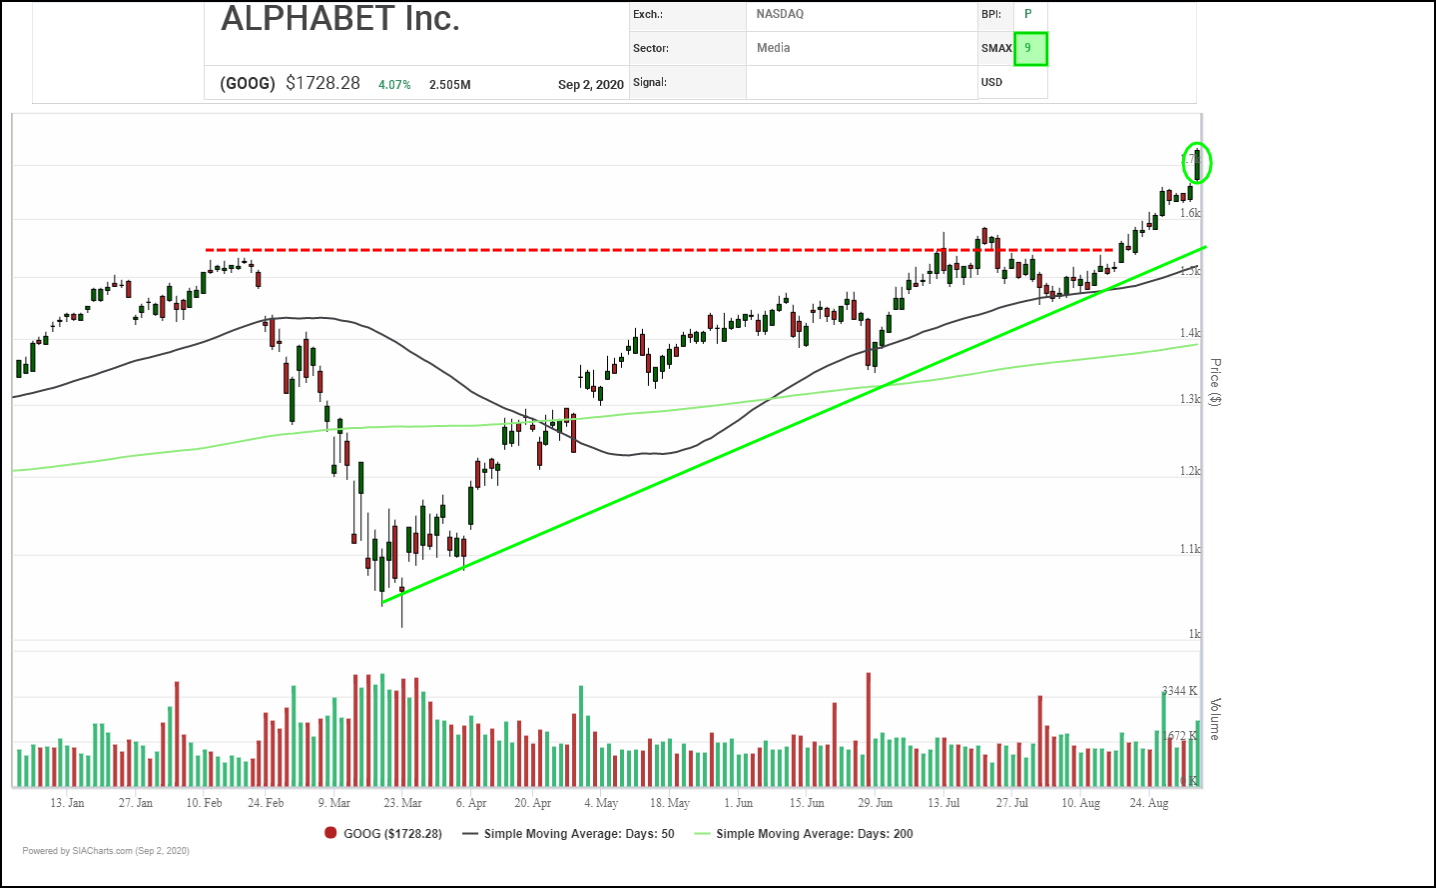
Task: Select the Media sector field
Action: (x=773, y=48)
